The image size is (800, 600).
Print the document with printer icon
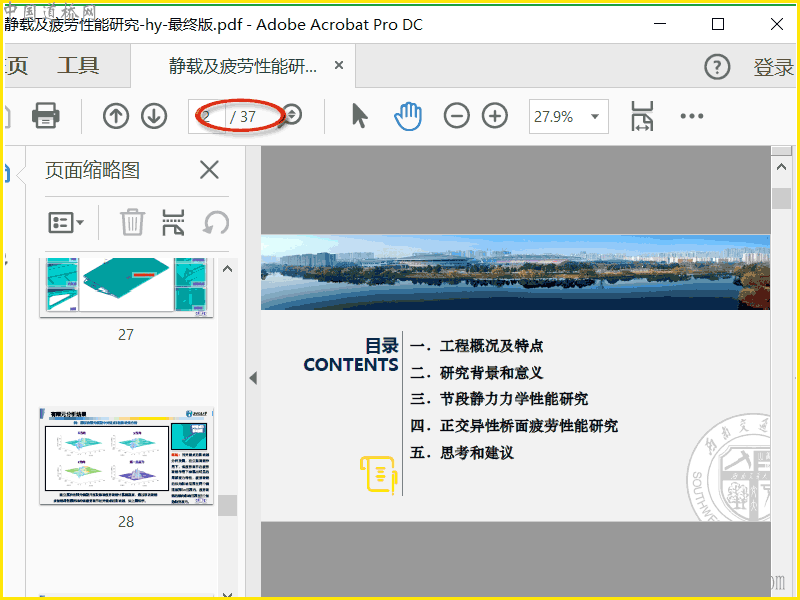(46, 116)
